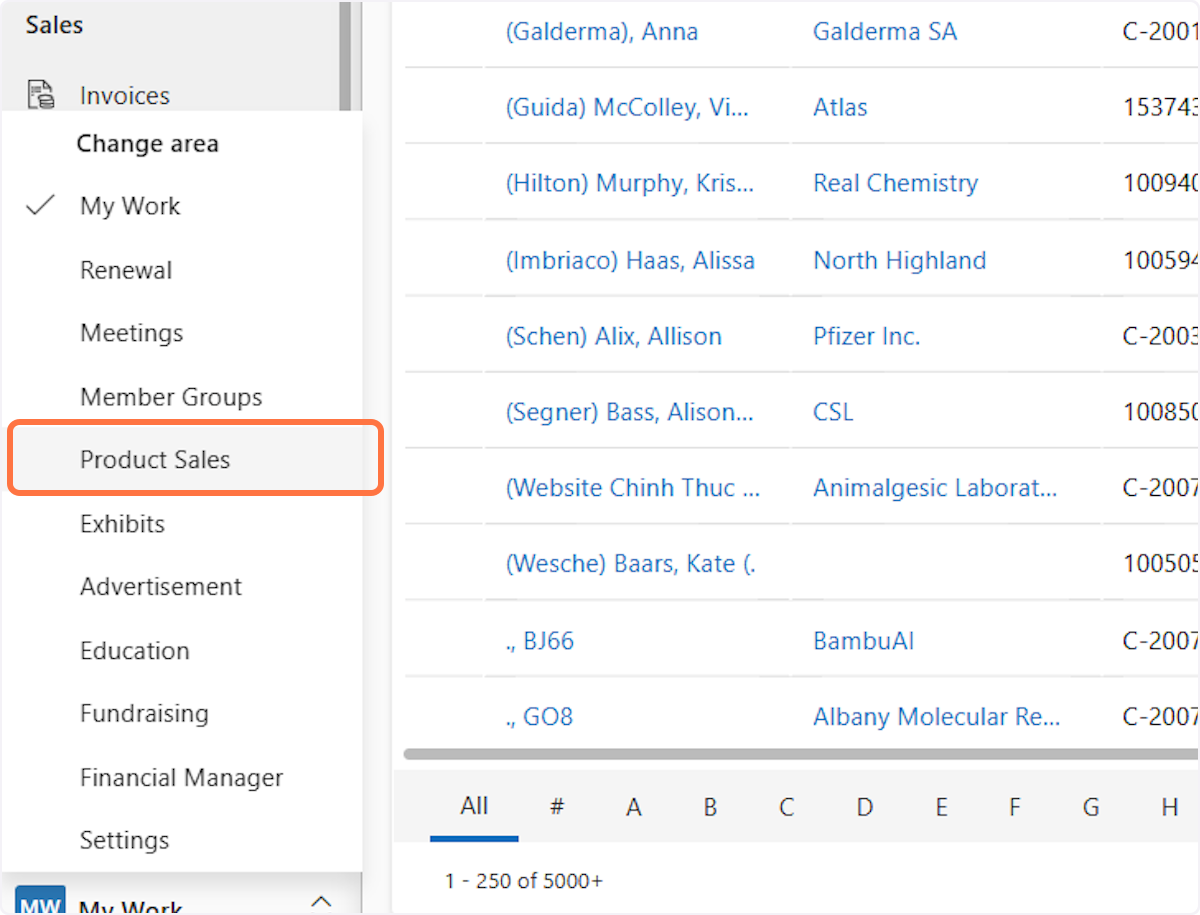This screenshot has width=1200, height=915.
Task: Click the MW area badge icon
Action: [40, 902]
